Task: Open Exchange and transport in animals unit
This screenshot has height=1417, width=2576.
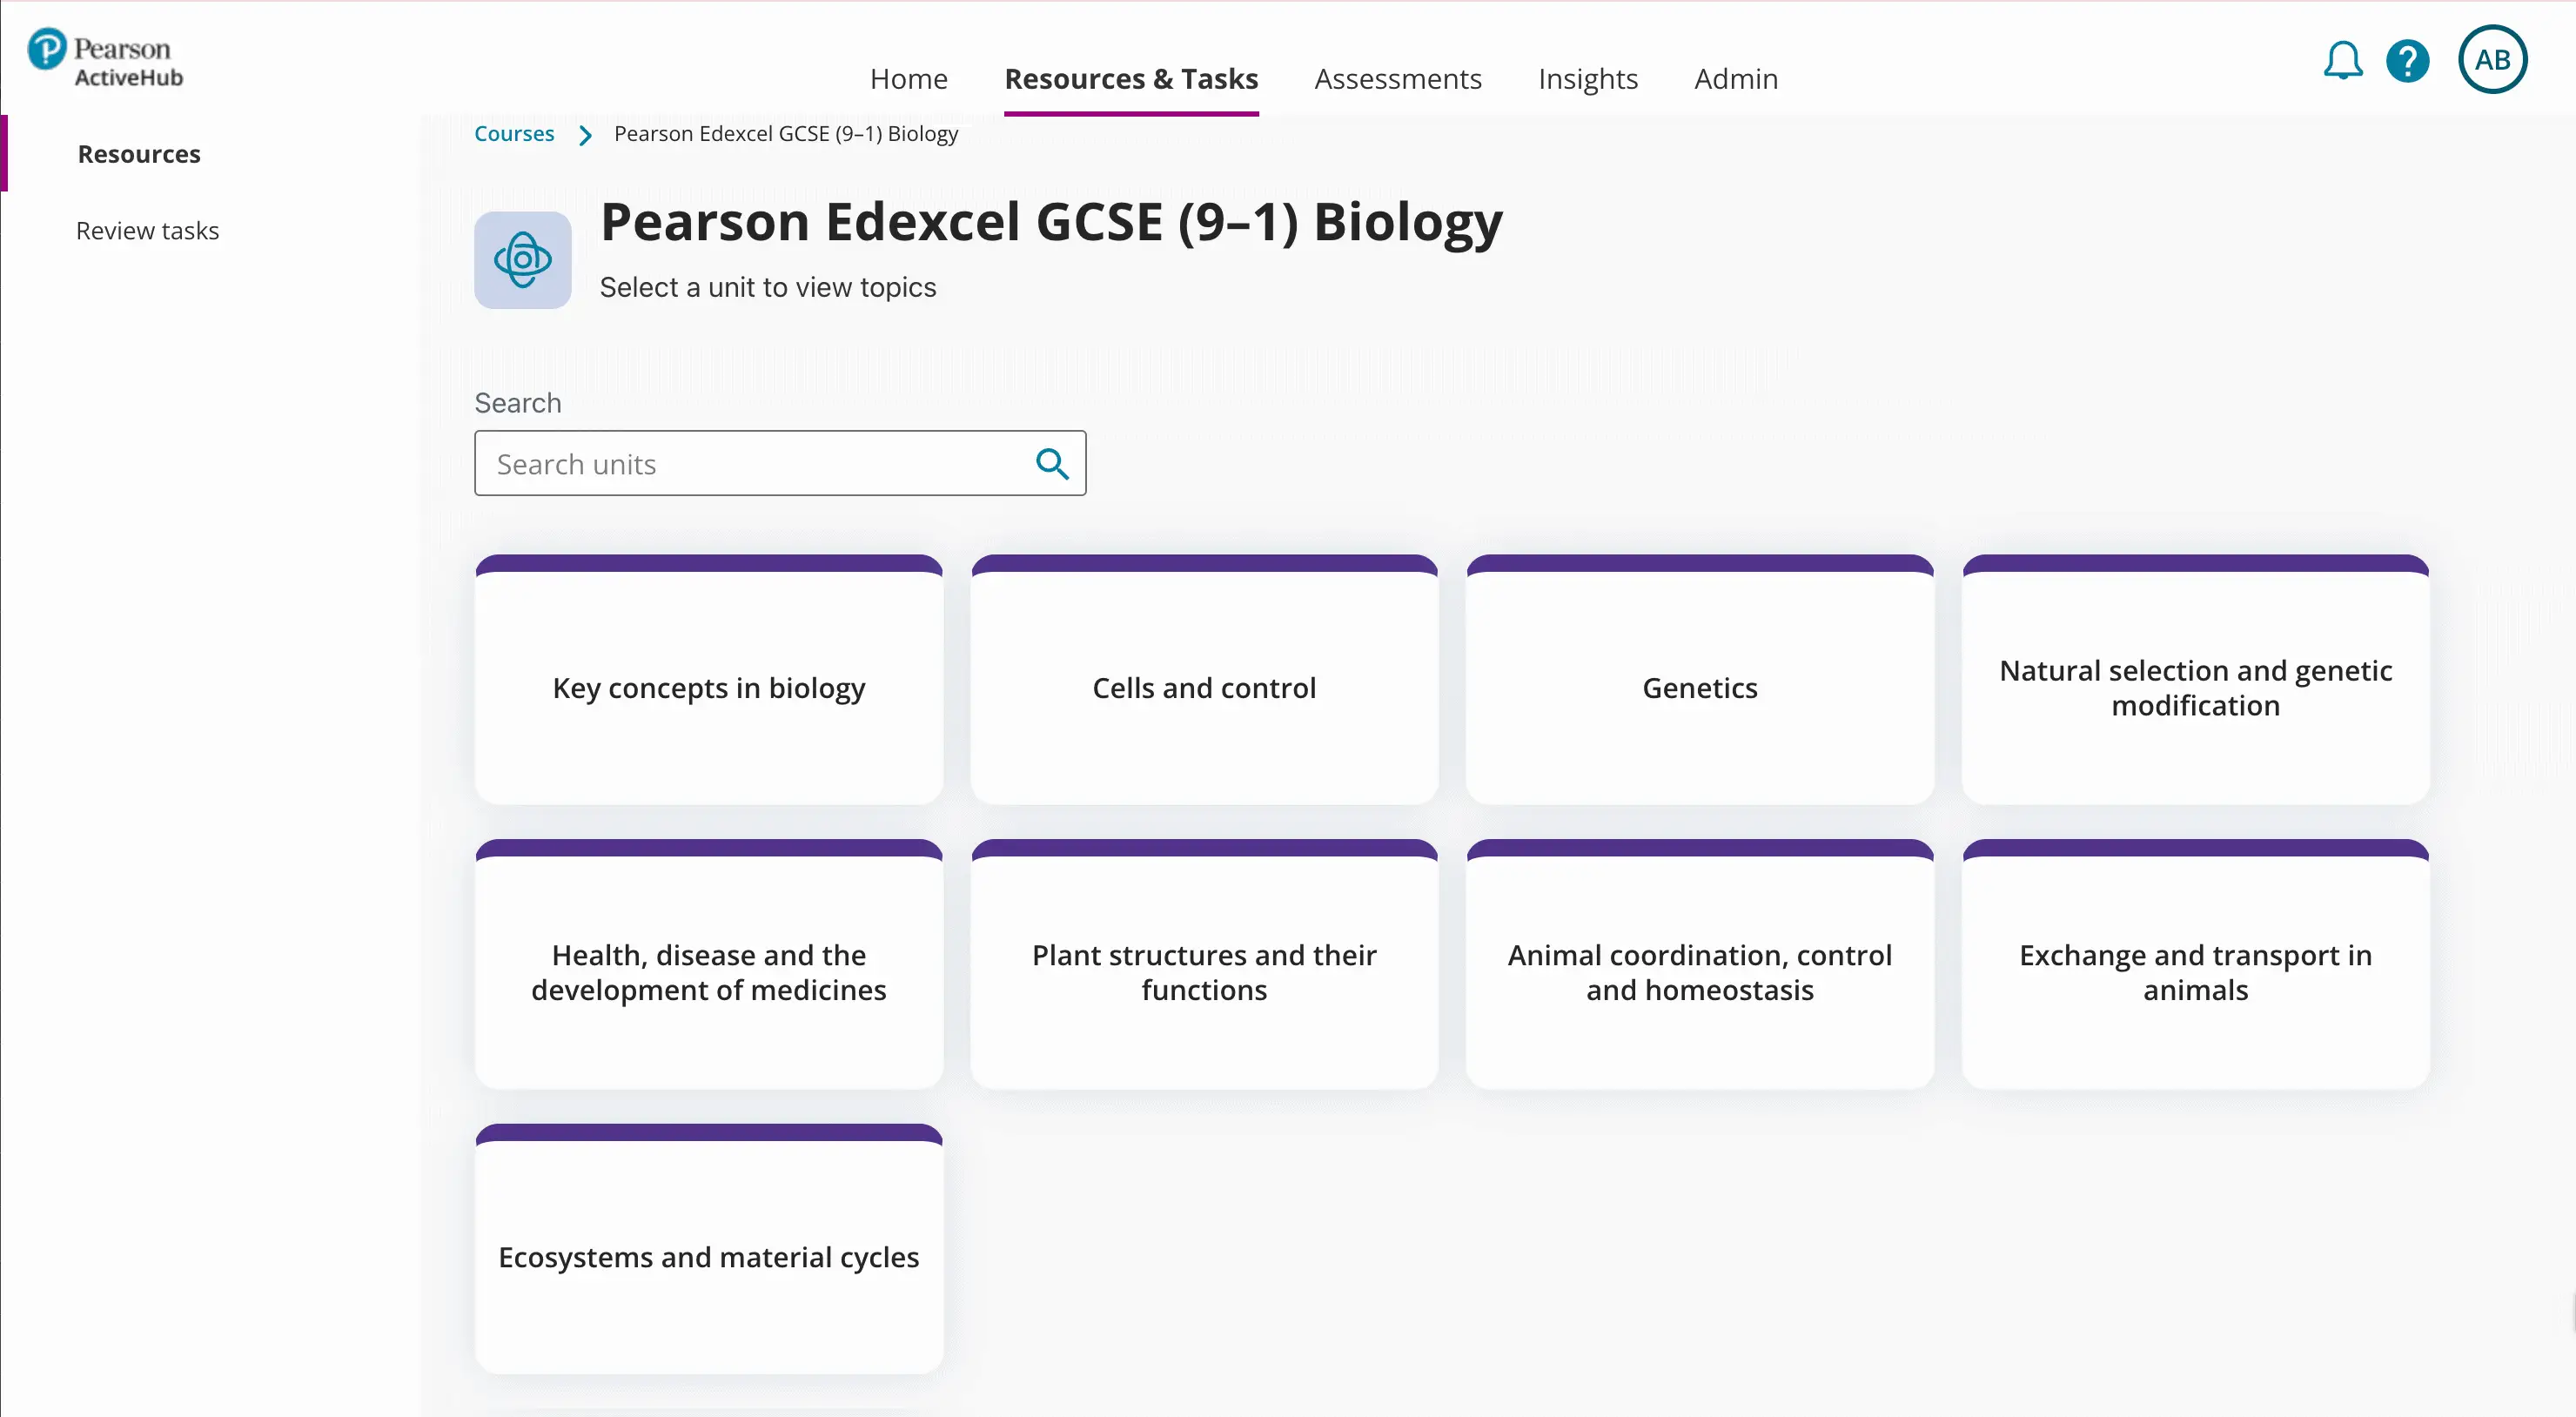Action: click(x=2194, y=972)
